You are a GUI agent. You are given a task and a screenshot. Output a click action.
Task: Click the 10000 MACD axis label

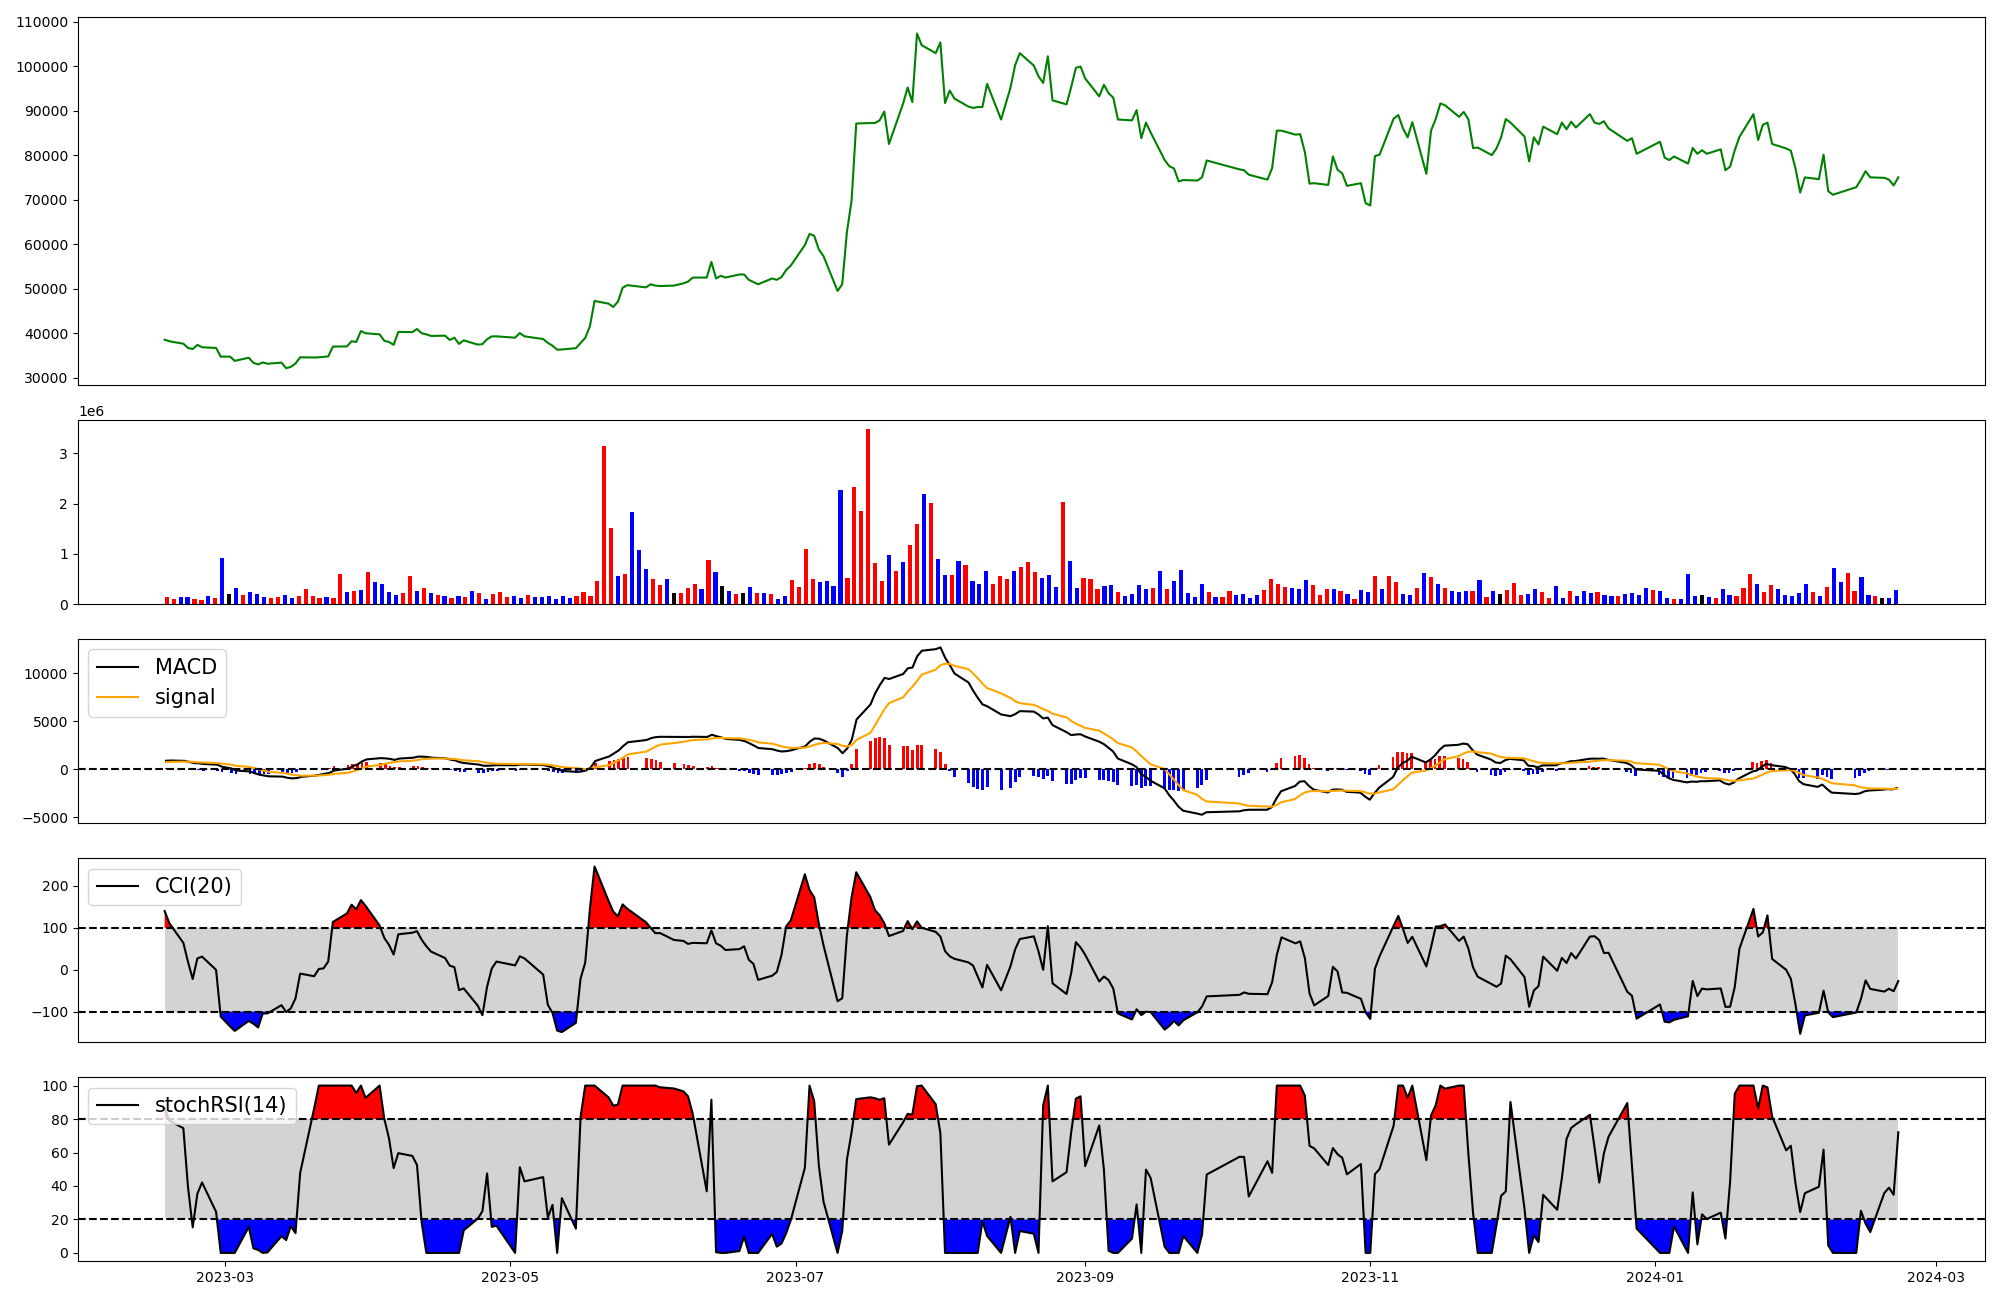(x=46, y=674)
